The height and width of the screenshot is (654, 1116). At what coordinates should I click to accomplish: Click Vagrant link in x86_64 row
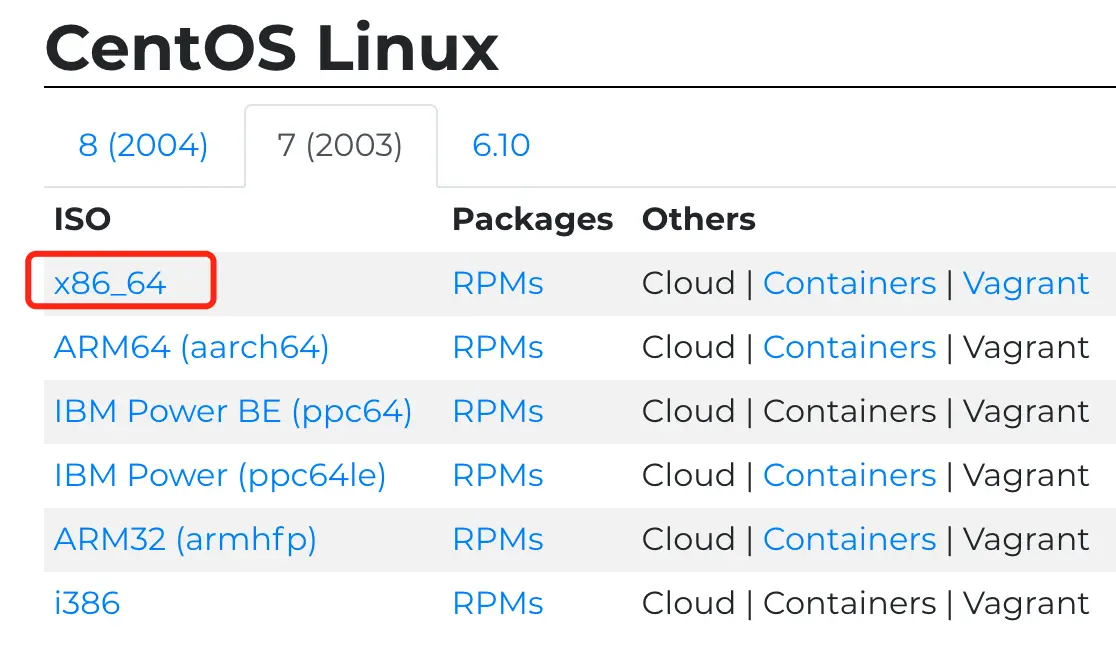click(x=1025, y=284)
